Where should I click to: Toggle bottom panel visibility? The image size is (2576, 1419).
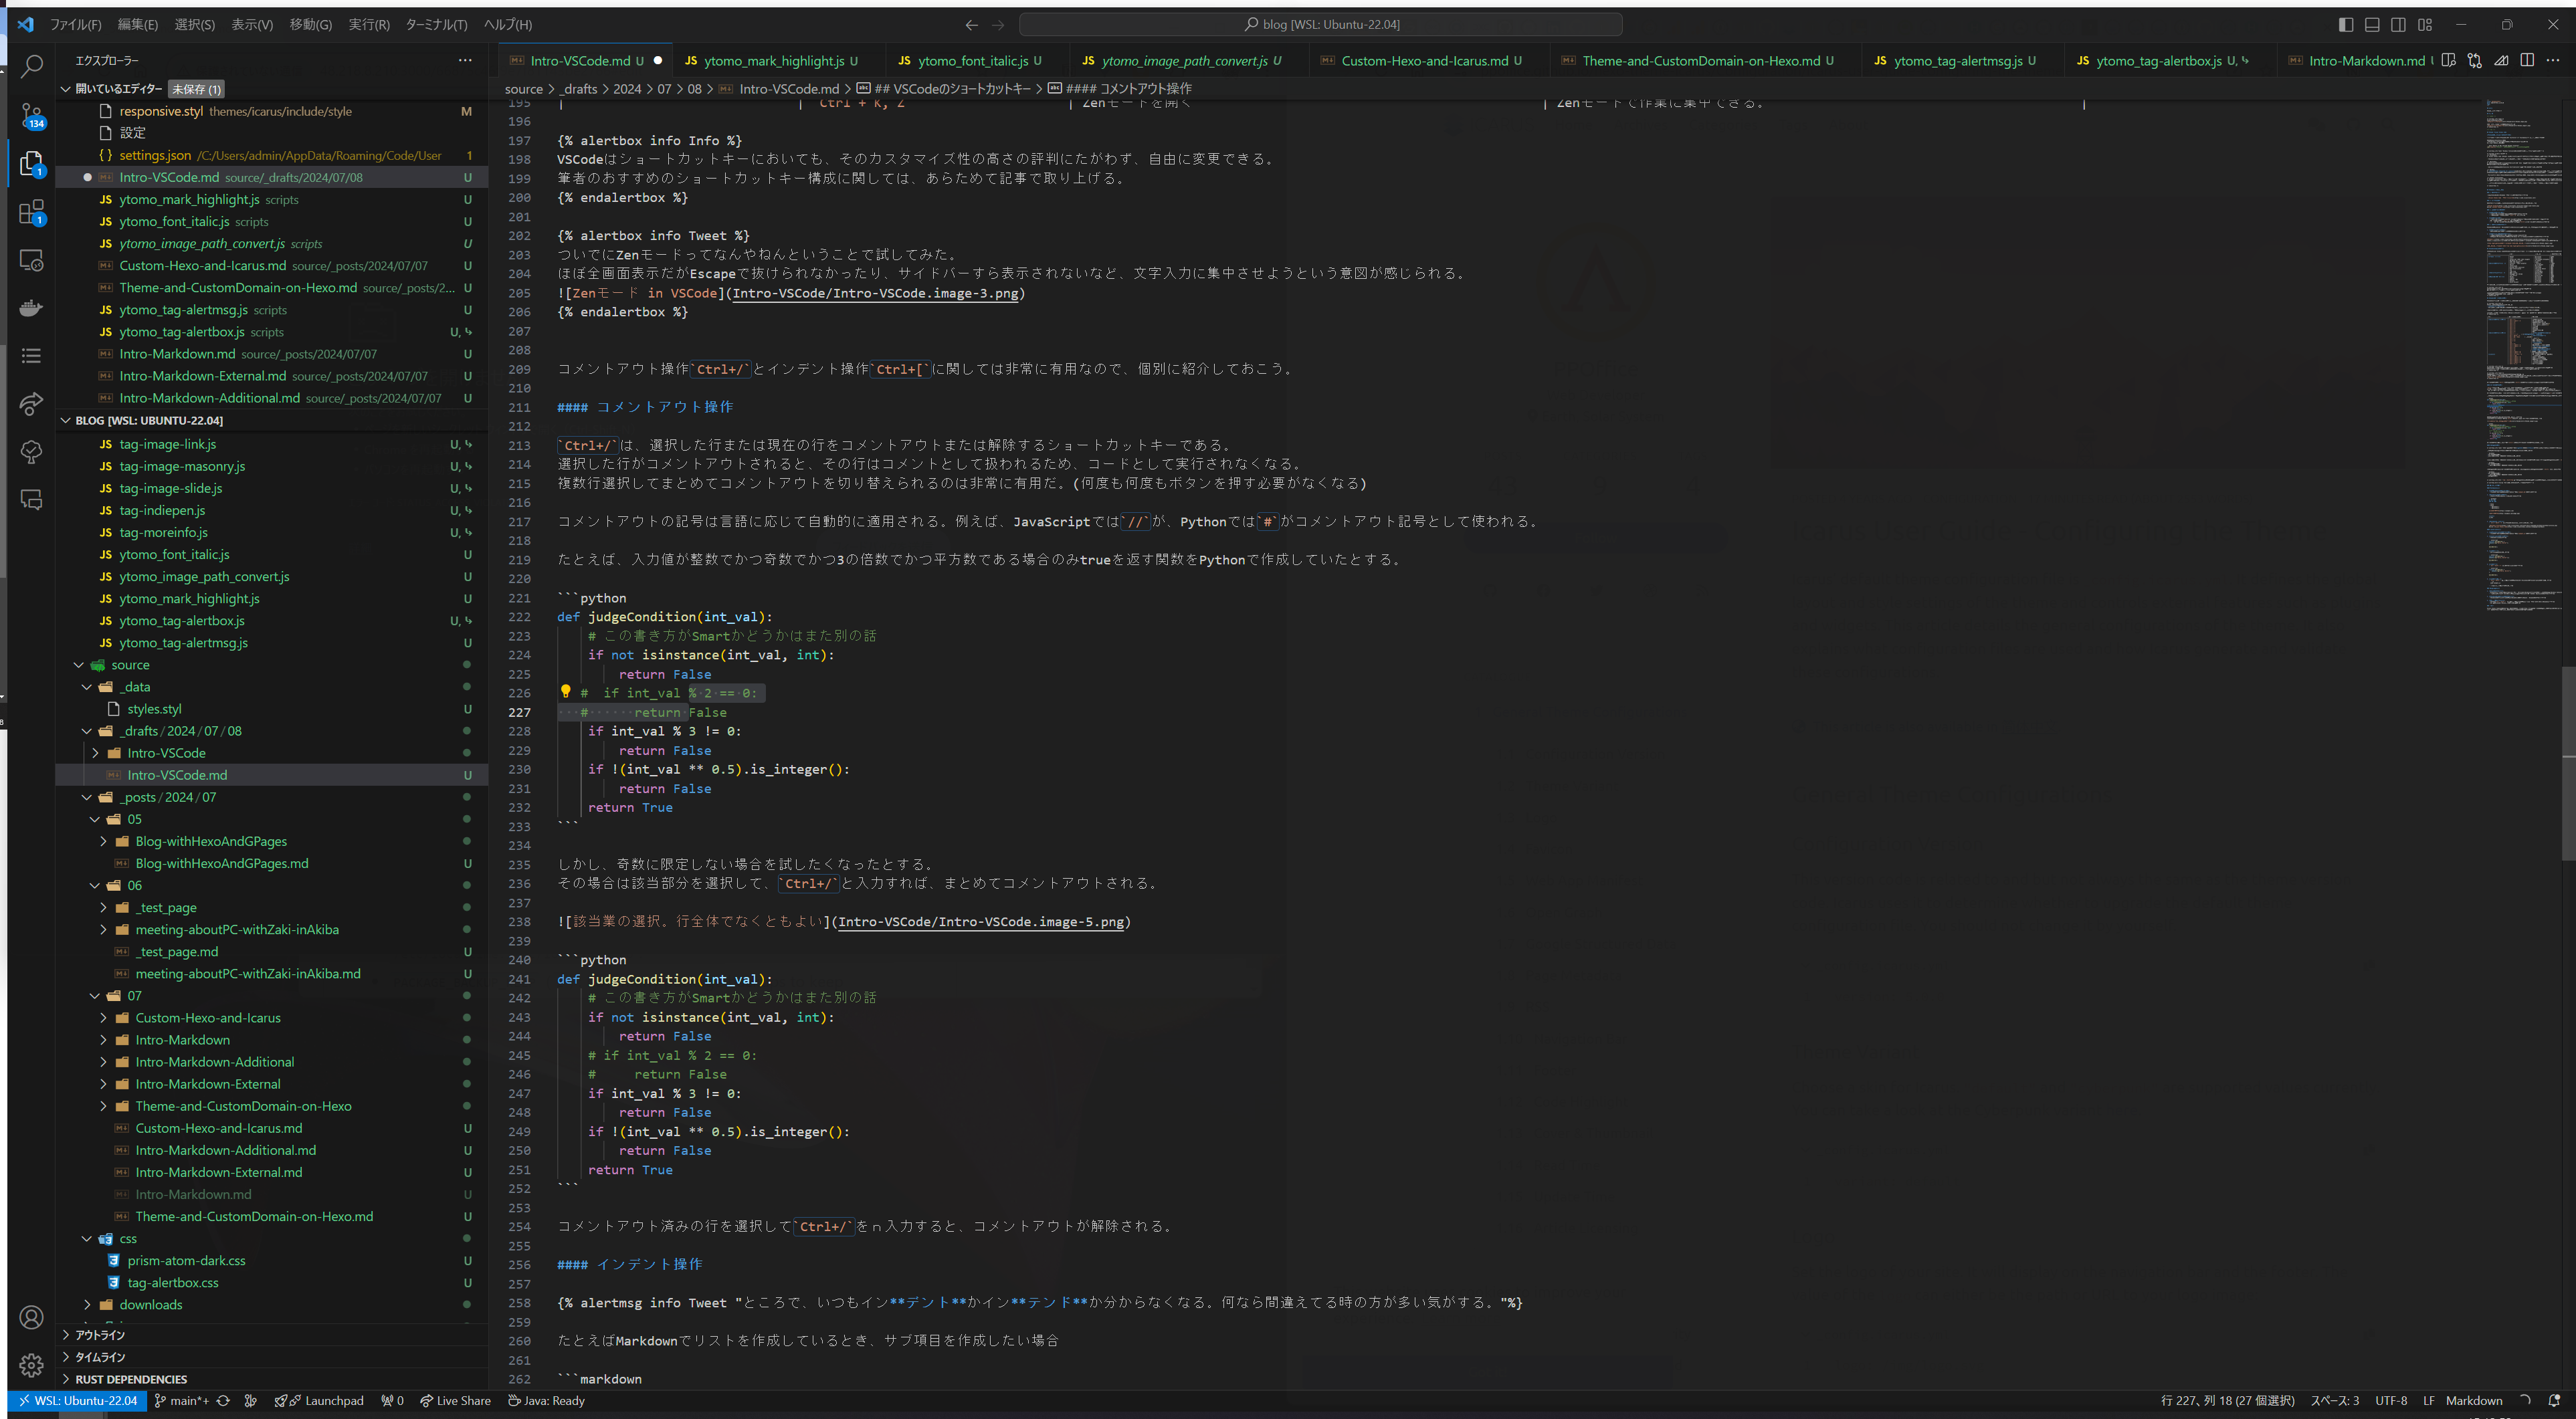pyautogui.click(x=2372, y=24)
